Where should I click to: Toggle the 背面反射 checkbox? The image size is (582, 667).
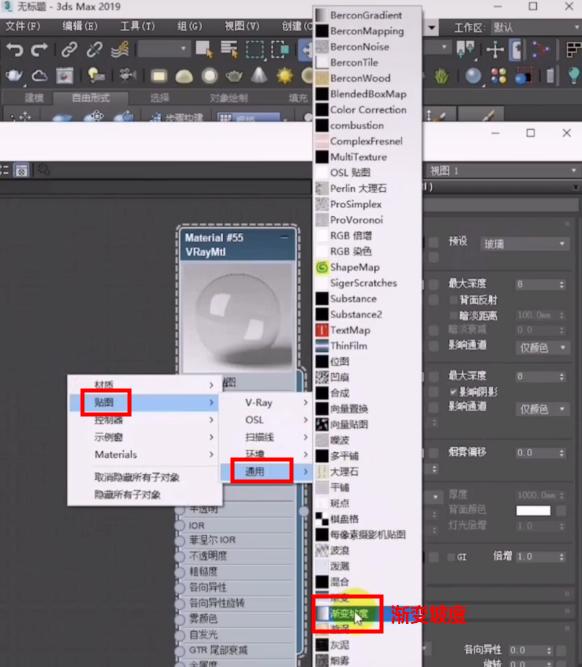tap(453, 300)
